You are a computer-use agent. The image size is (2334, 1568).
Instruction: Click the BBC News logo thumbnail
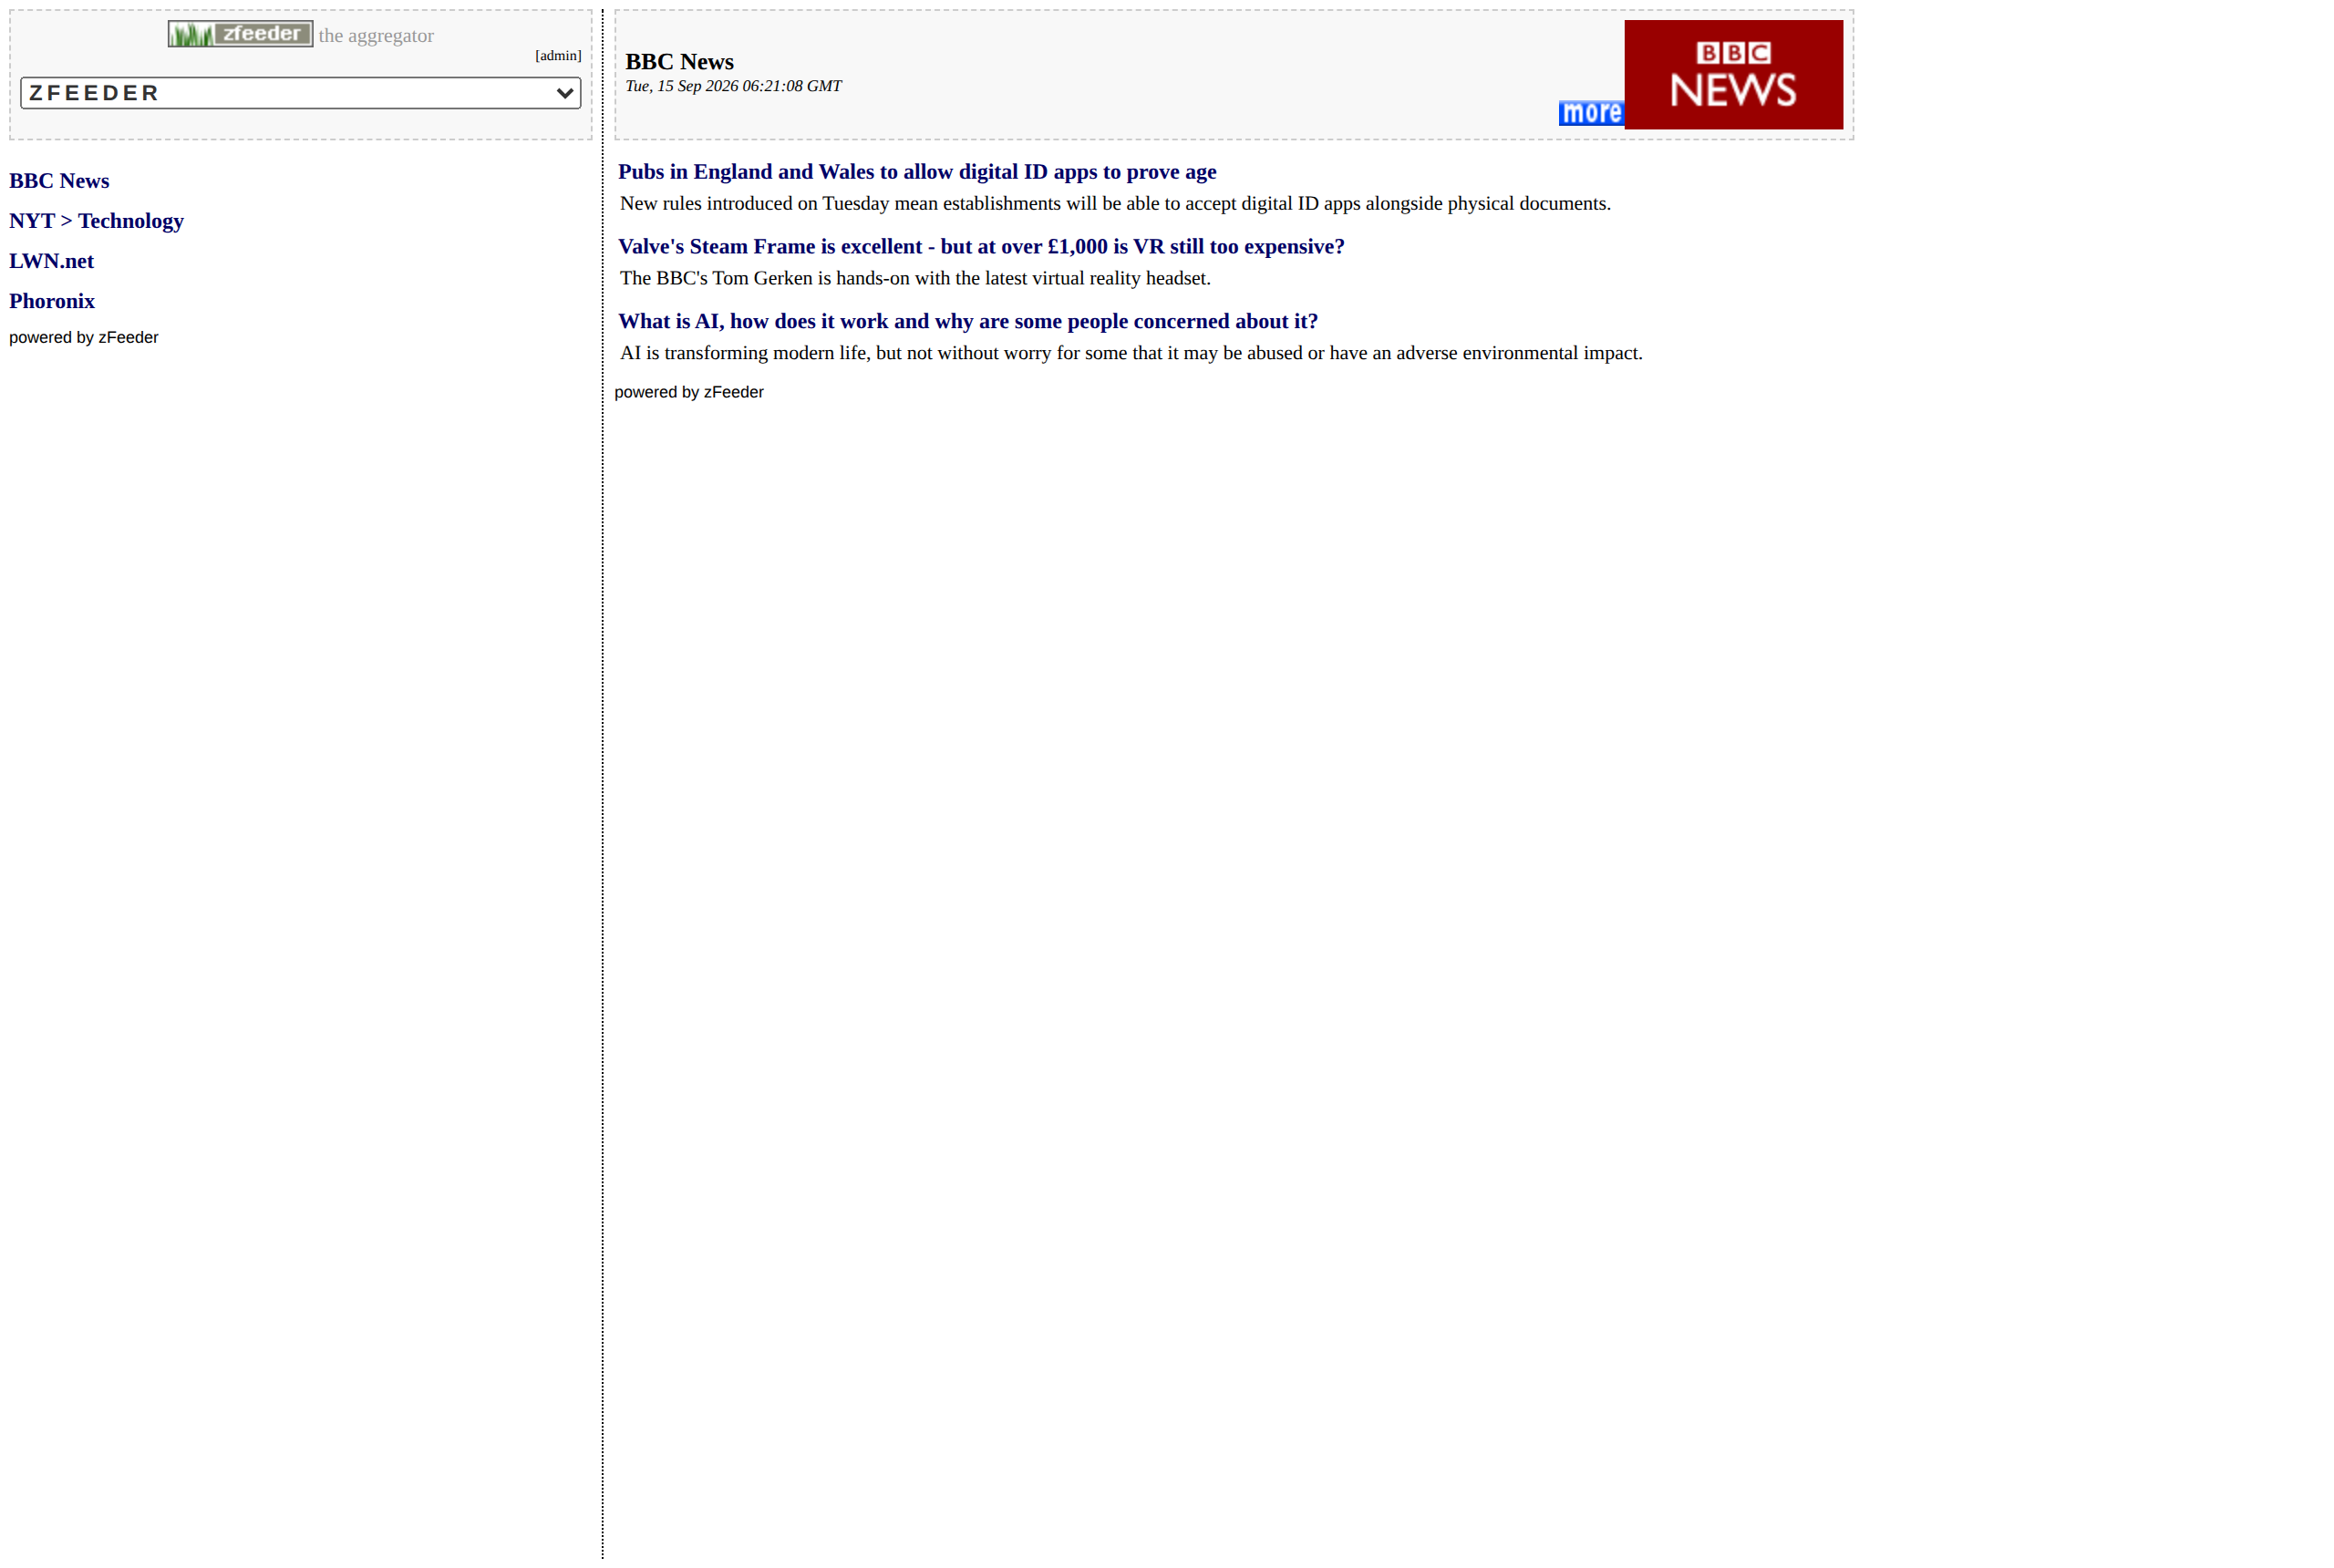click(1733, 75)
